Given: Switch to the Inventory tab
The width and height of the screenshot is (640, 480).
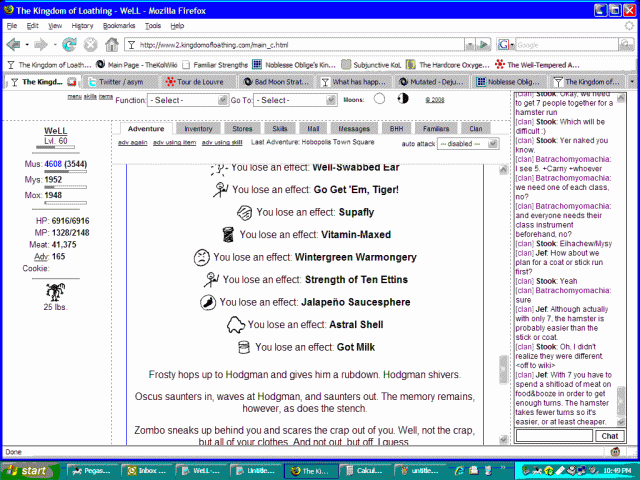Looking at the screenshot, I should (198, 128).
